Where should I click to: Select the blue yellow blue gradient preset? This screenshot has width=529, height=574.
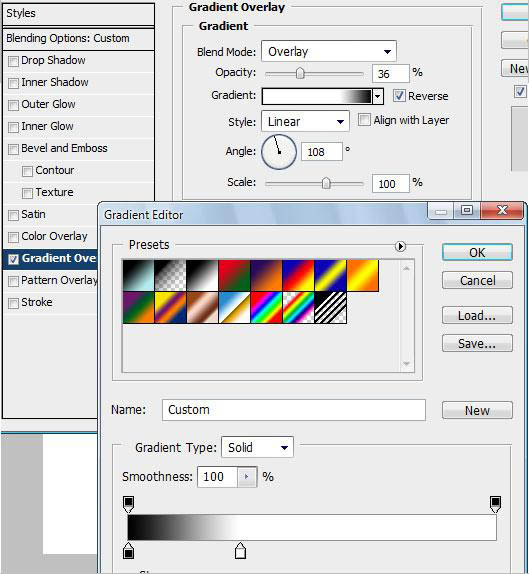coord(330,276)
